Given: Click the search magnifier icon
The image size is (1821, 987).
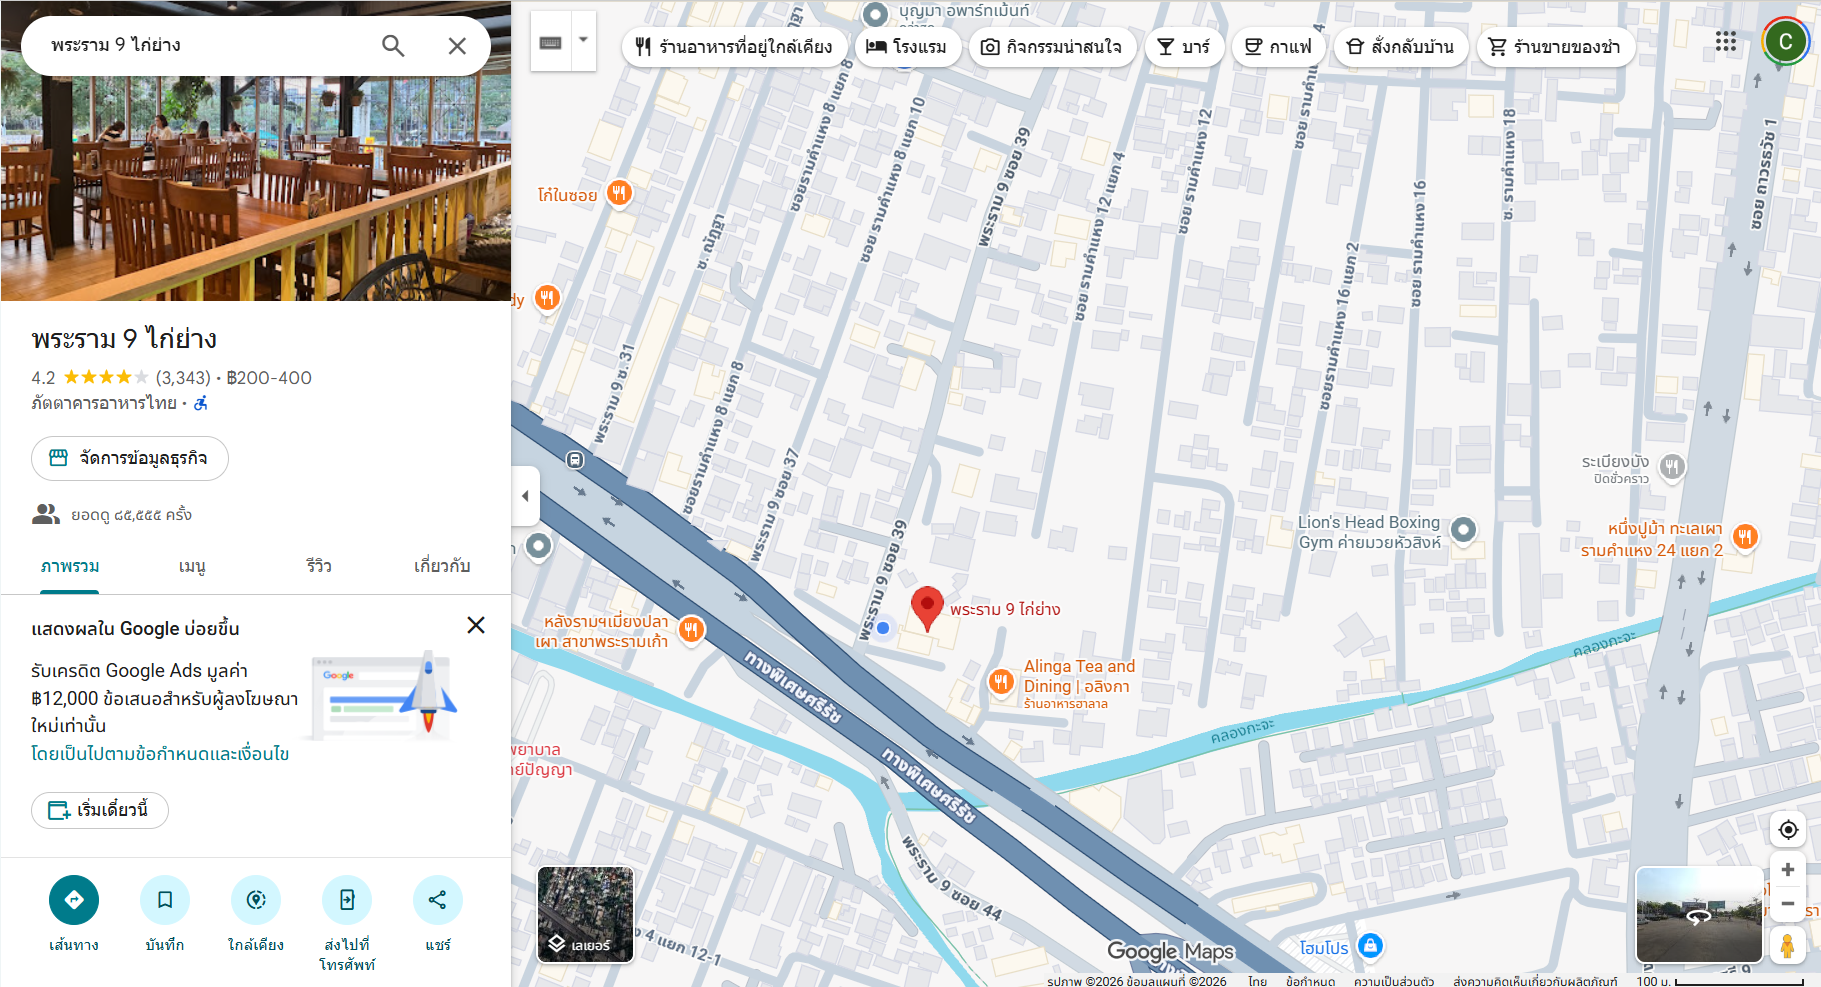Looking at the screenshot, I should tap(393, 46).
